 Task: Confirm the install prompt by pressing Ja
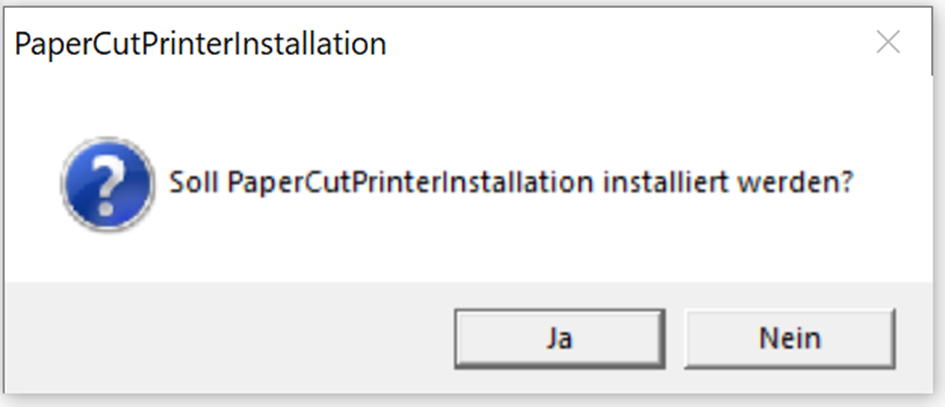[558, 338]
